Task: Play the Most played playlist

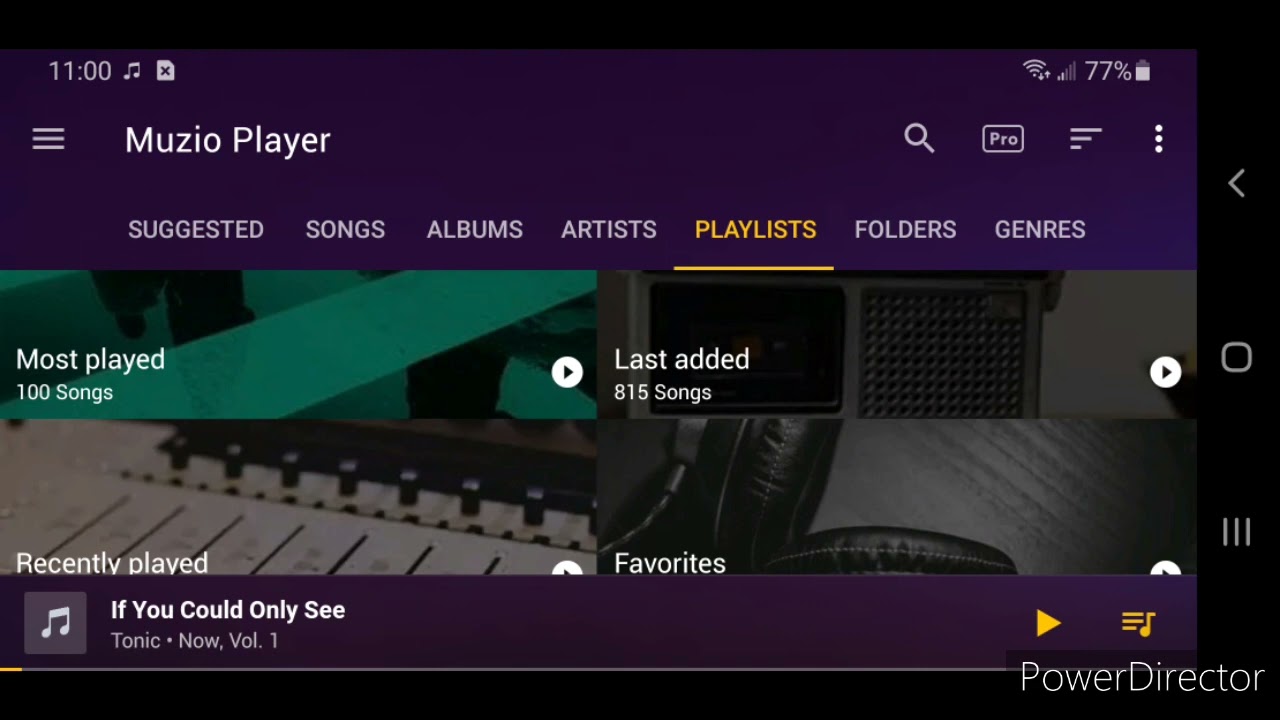Action: pos(567,372)
